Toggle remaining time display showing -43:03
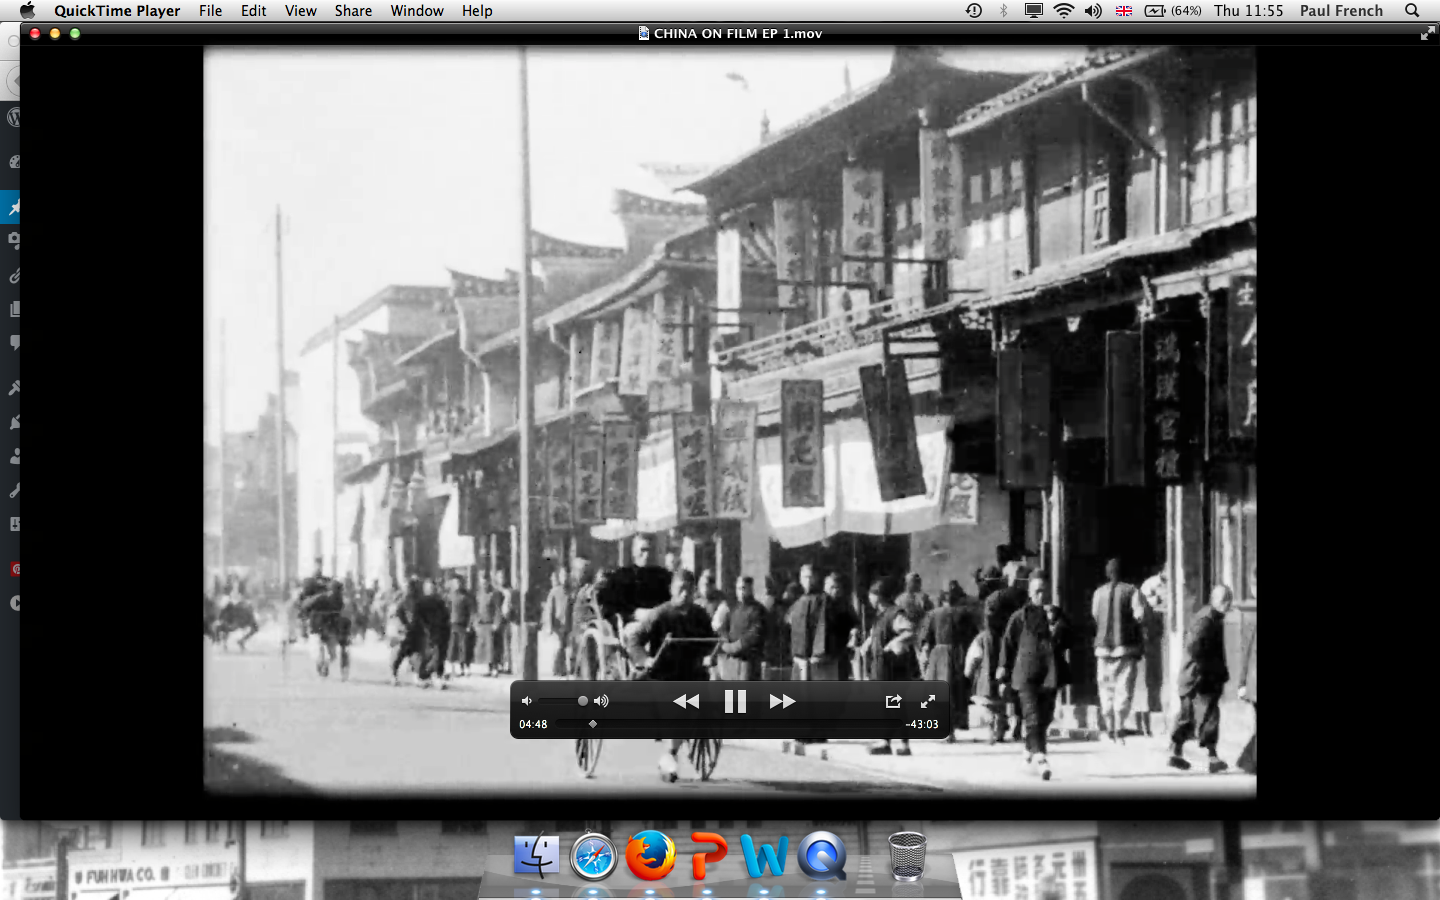The height and width of the screenshot is (900, 1440). click(921, 724)
